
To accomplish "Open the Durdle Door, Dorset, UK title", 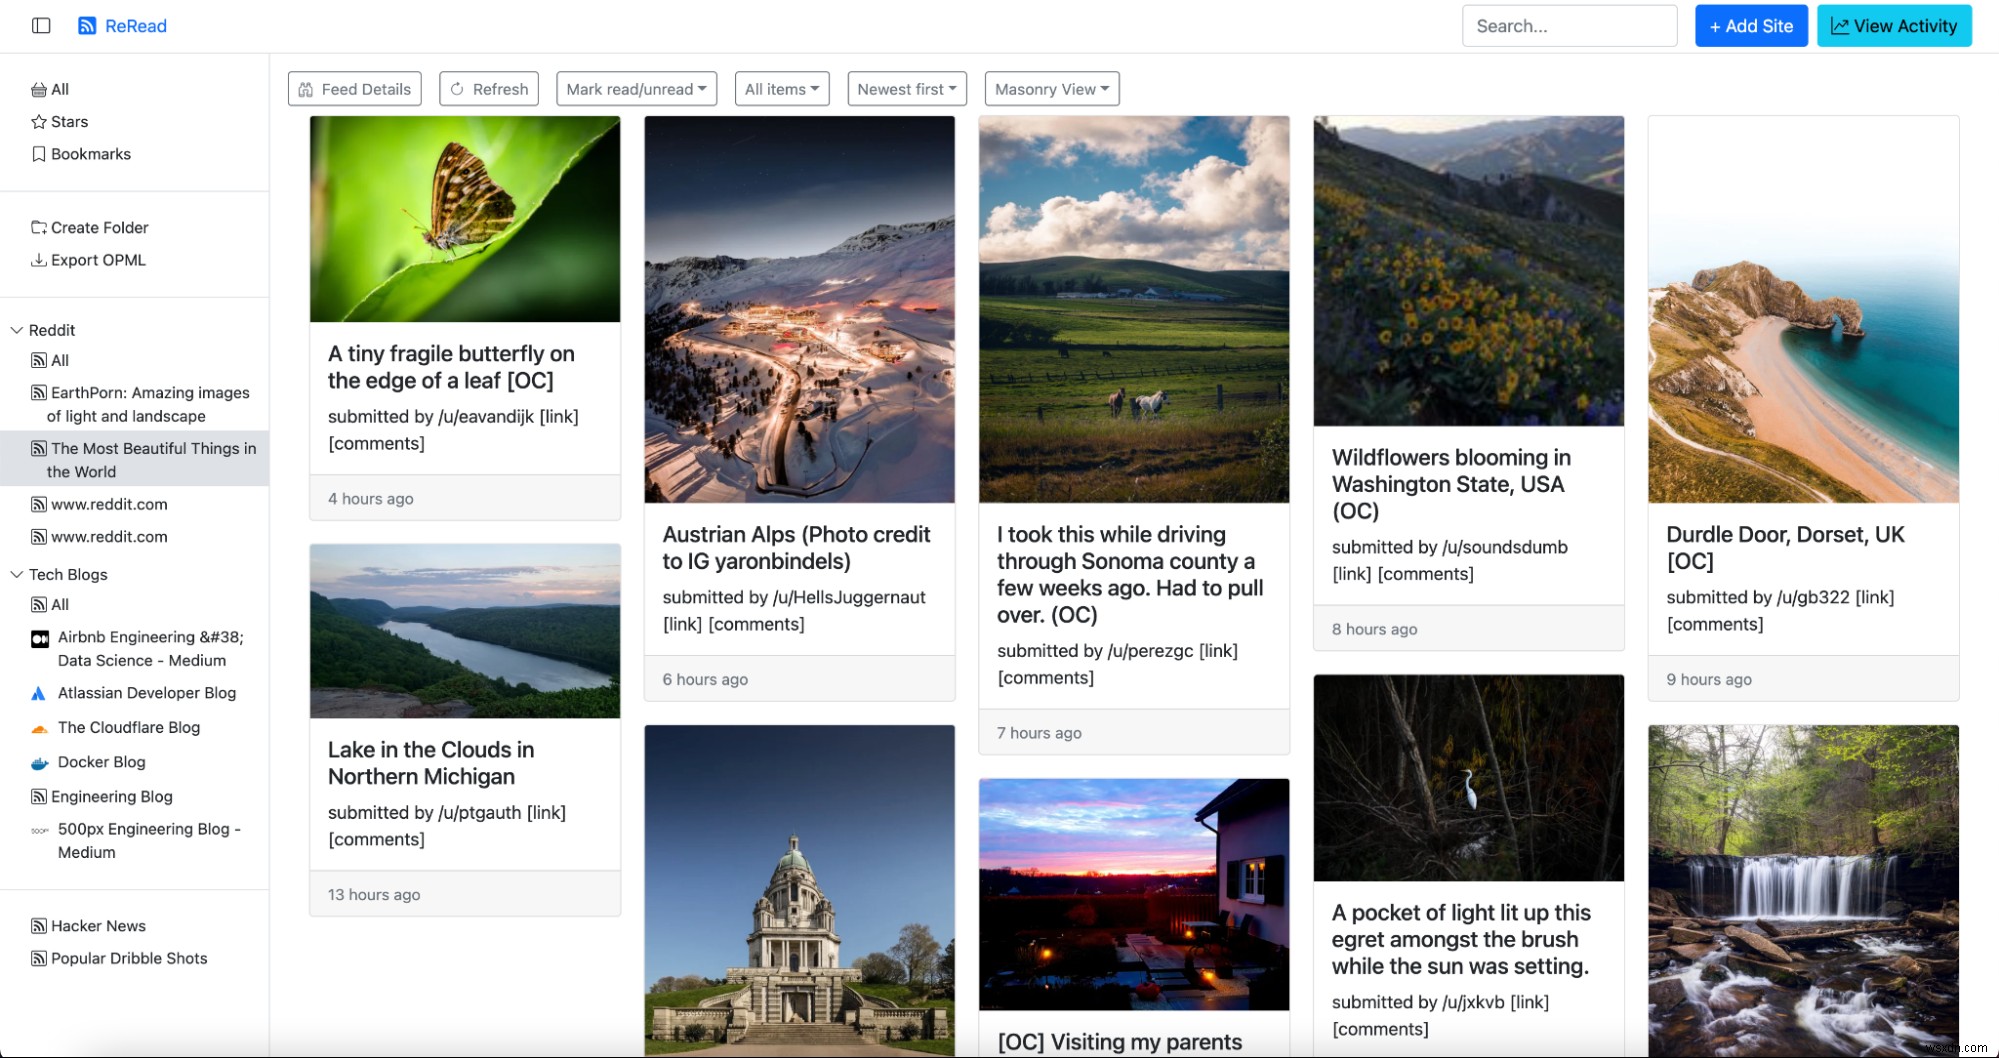I will 1785,548.
